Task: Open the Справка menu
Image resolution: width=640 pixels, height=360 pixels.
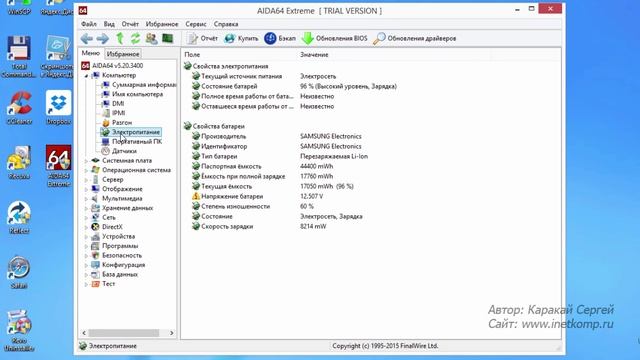Action: [226, 24]
